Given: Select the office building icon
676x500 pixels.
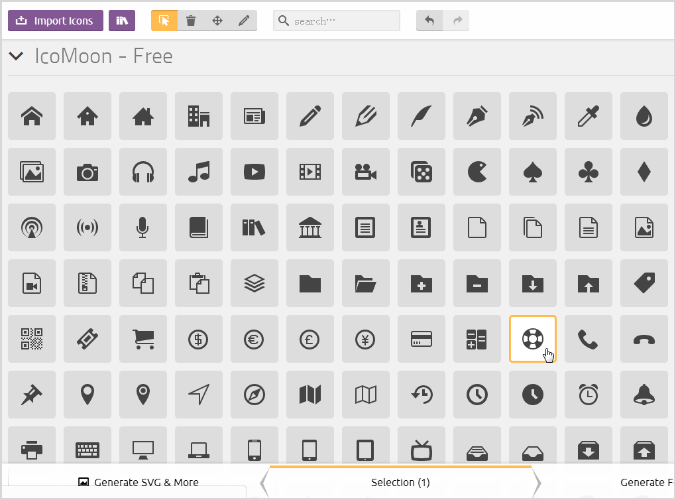Looking at the screenshot, I should (x=199, y=116).
